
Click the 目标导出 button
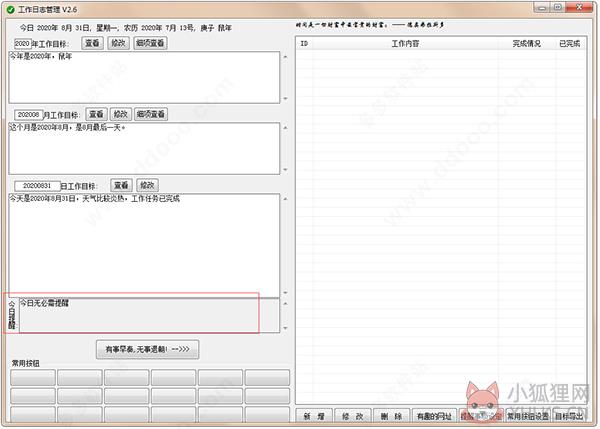tap(569, 416)
